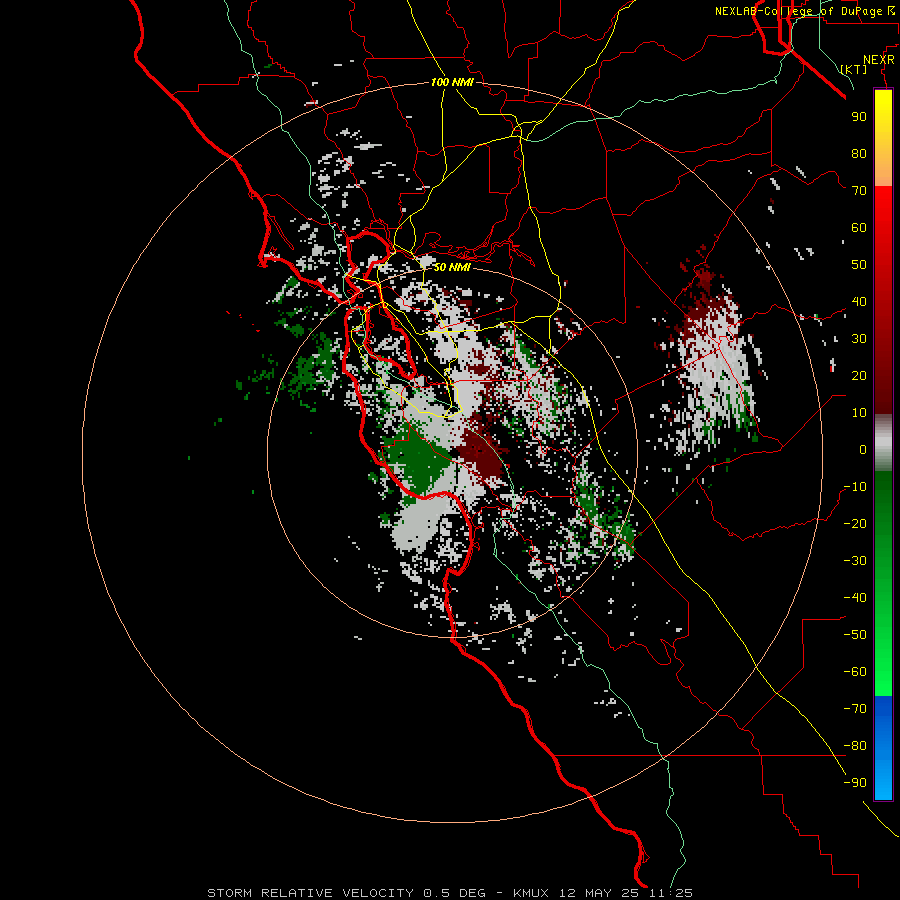This screenshot has height=900, width=900.
Task: Click the "50 NMI" range ring label
Action: tap(452, 267)
